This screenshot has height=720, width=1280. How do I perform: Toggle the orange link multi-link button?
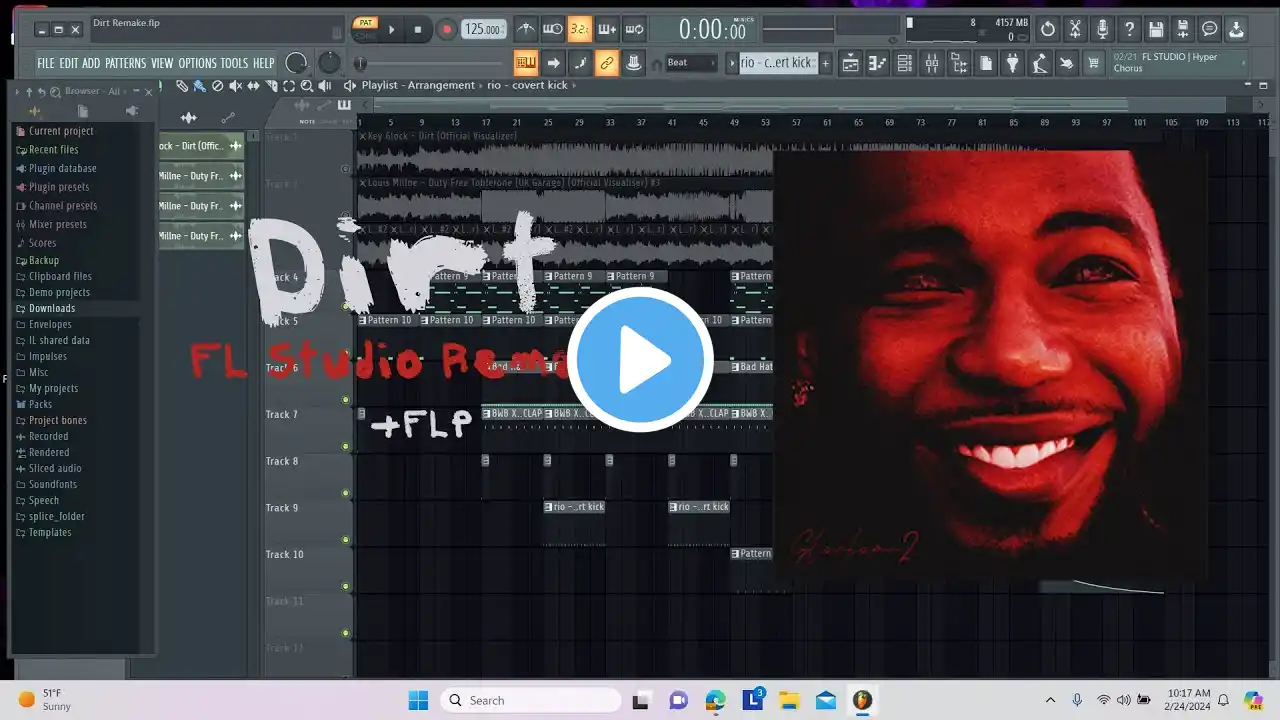click(606, 64)
